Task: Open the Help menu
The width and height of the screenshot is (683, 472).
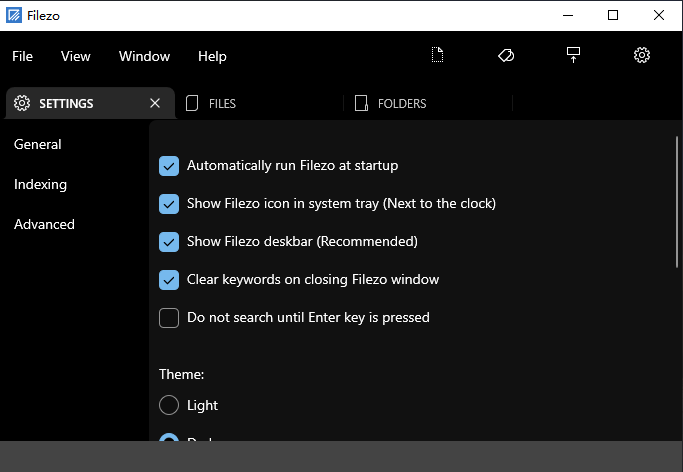Action: pyautogui.click(x=212, y=56)
